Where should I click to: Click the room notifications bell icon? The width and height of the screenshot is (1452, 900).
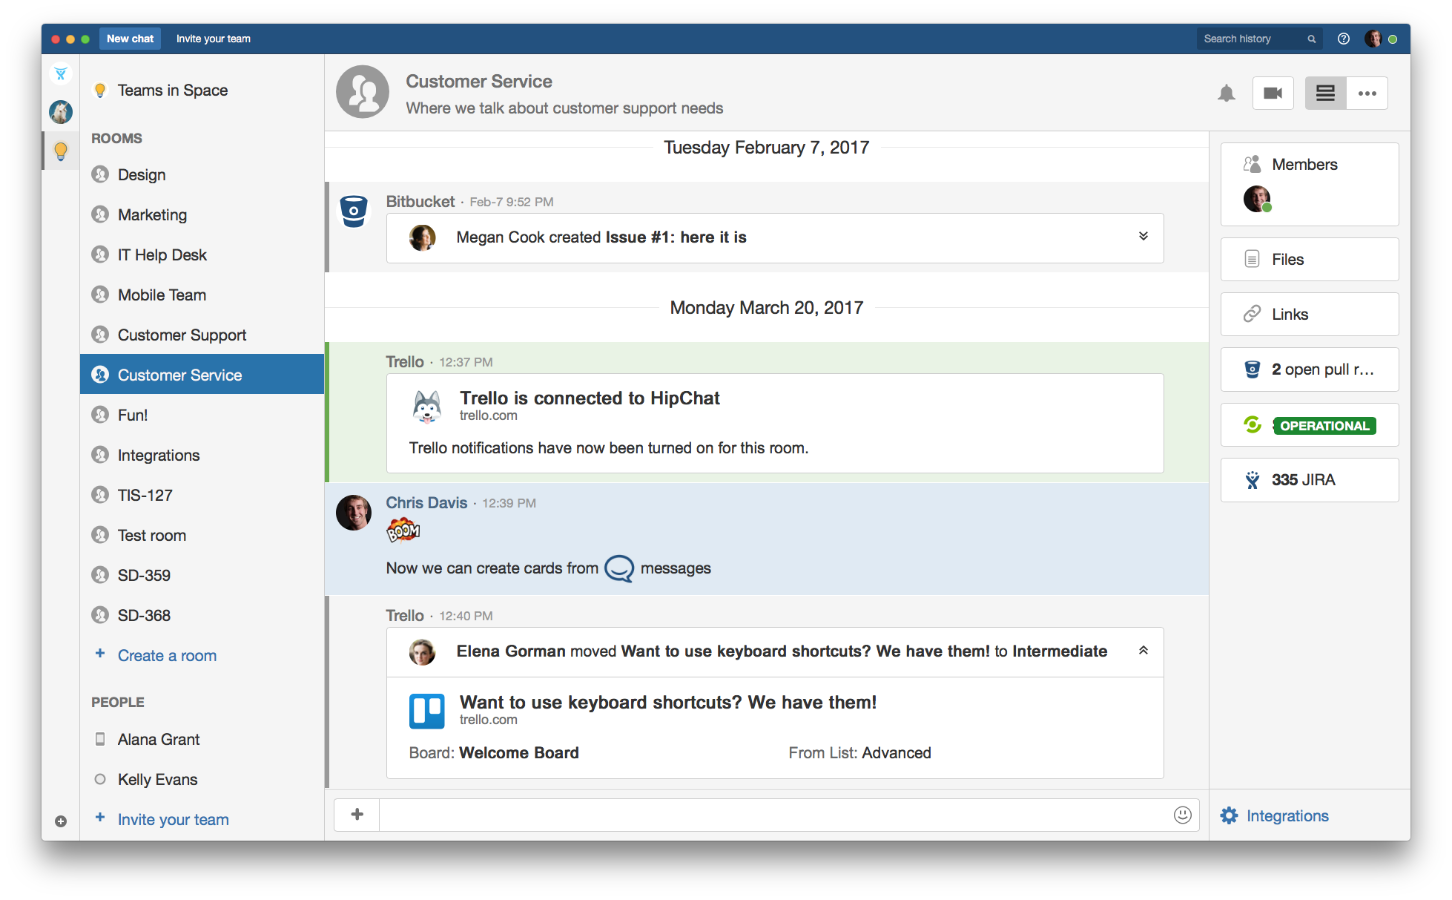(1226, 93)
